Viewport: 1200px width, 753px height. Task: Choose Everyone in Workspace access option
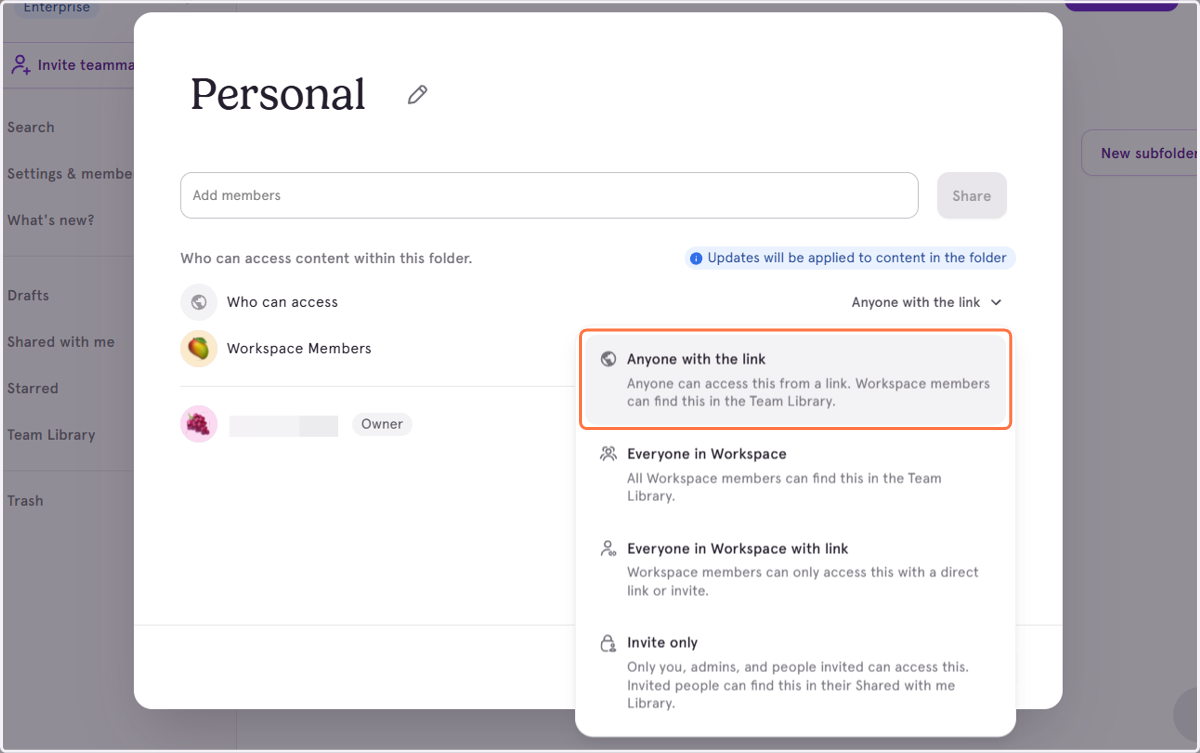point(796,474)
